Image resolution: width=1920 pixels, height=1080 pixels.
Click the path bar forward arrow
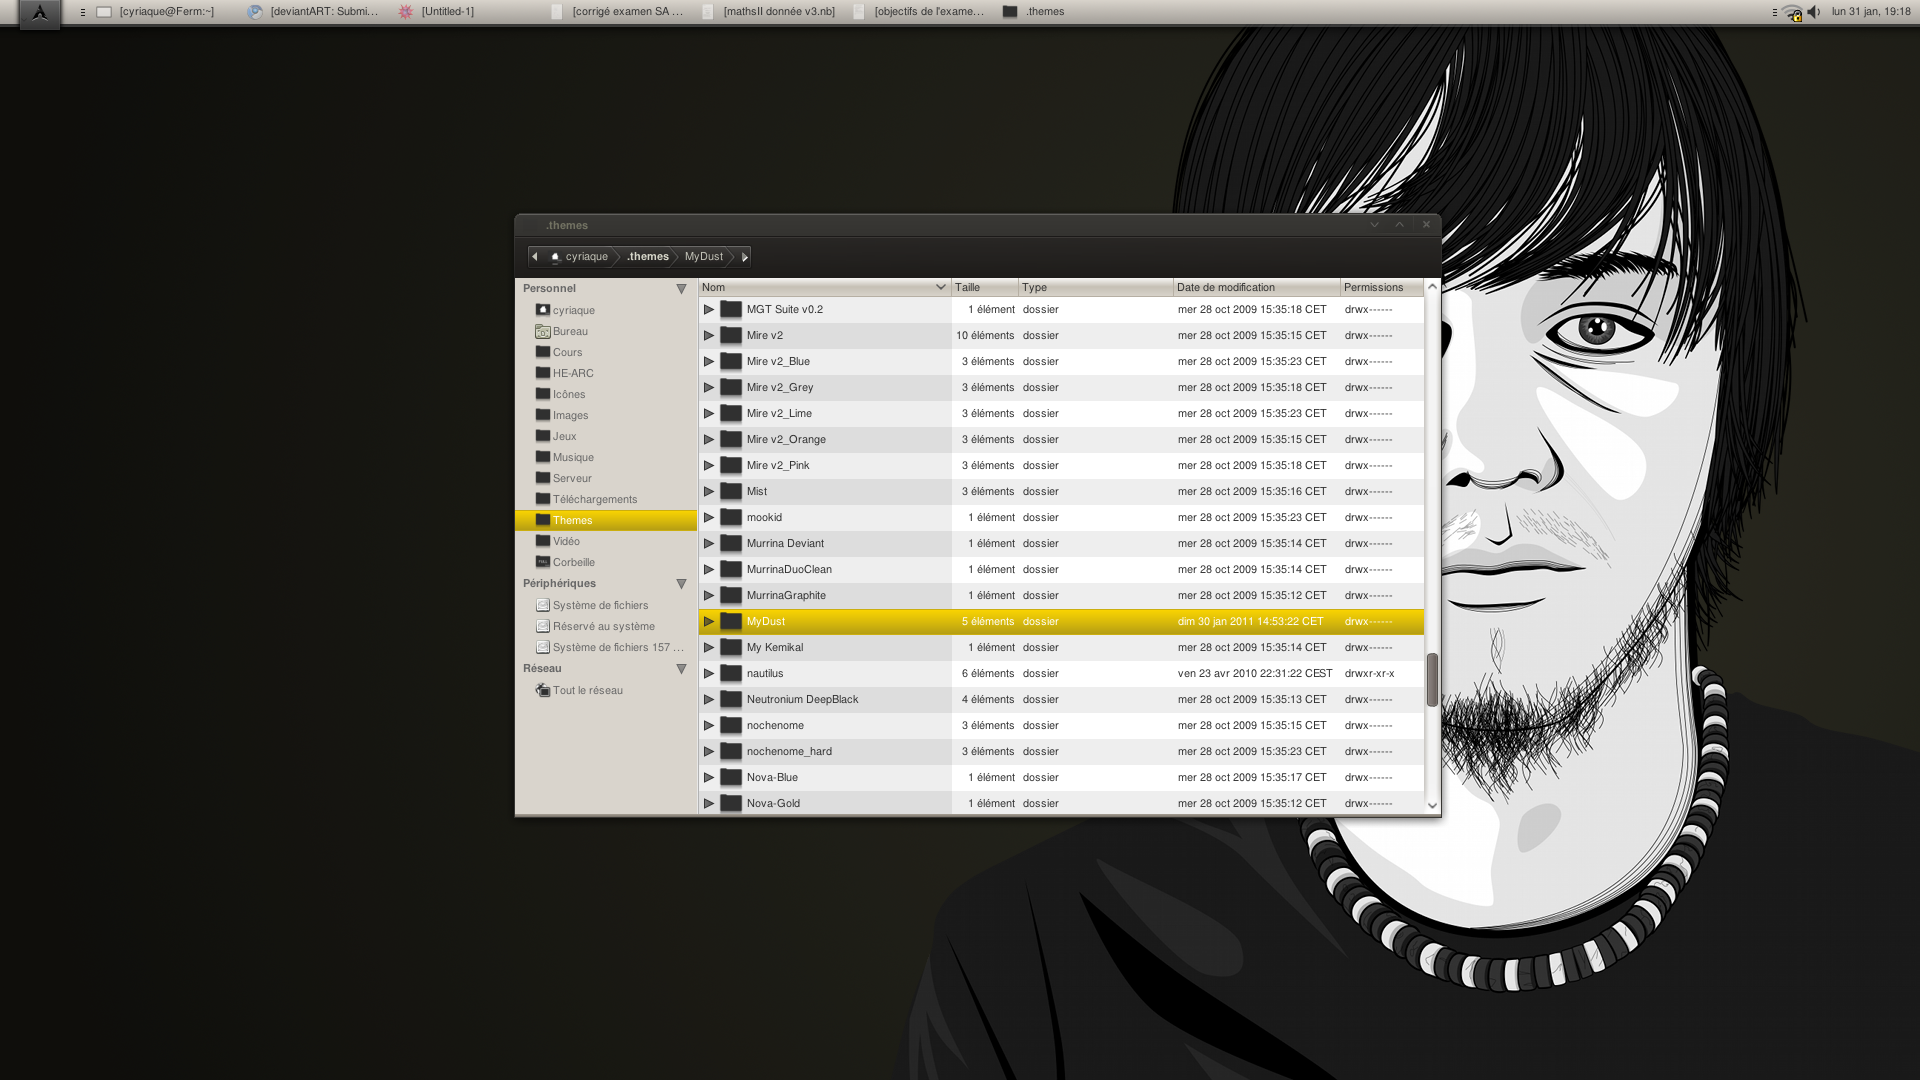pyautogui.click(x=744, y=257)
